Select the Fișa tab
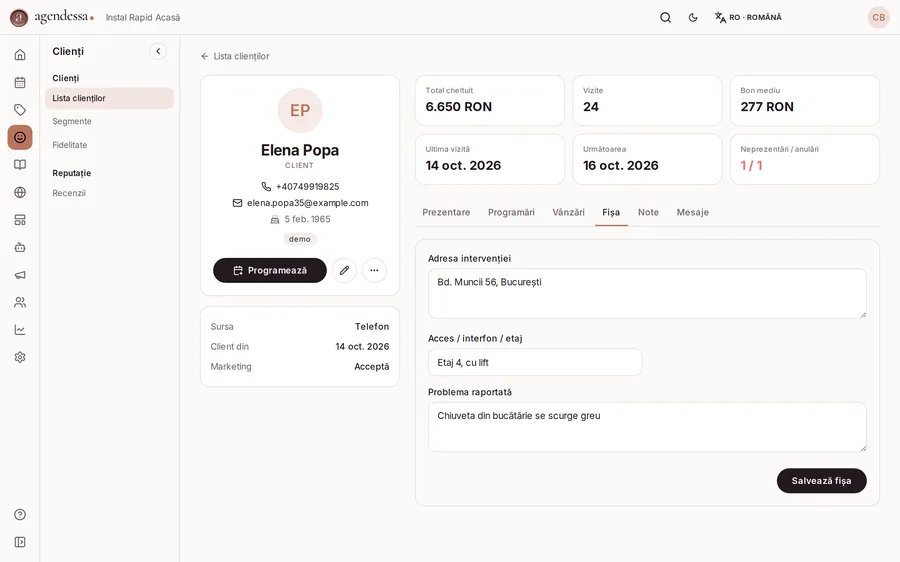The width and height of the screenshot is (900, 562). [x=611, y=212]
